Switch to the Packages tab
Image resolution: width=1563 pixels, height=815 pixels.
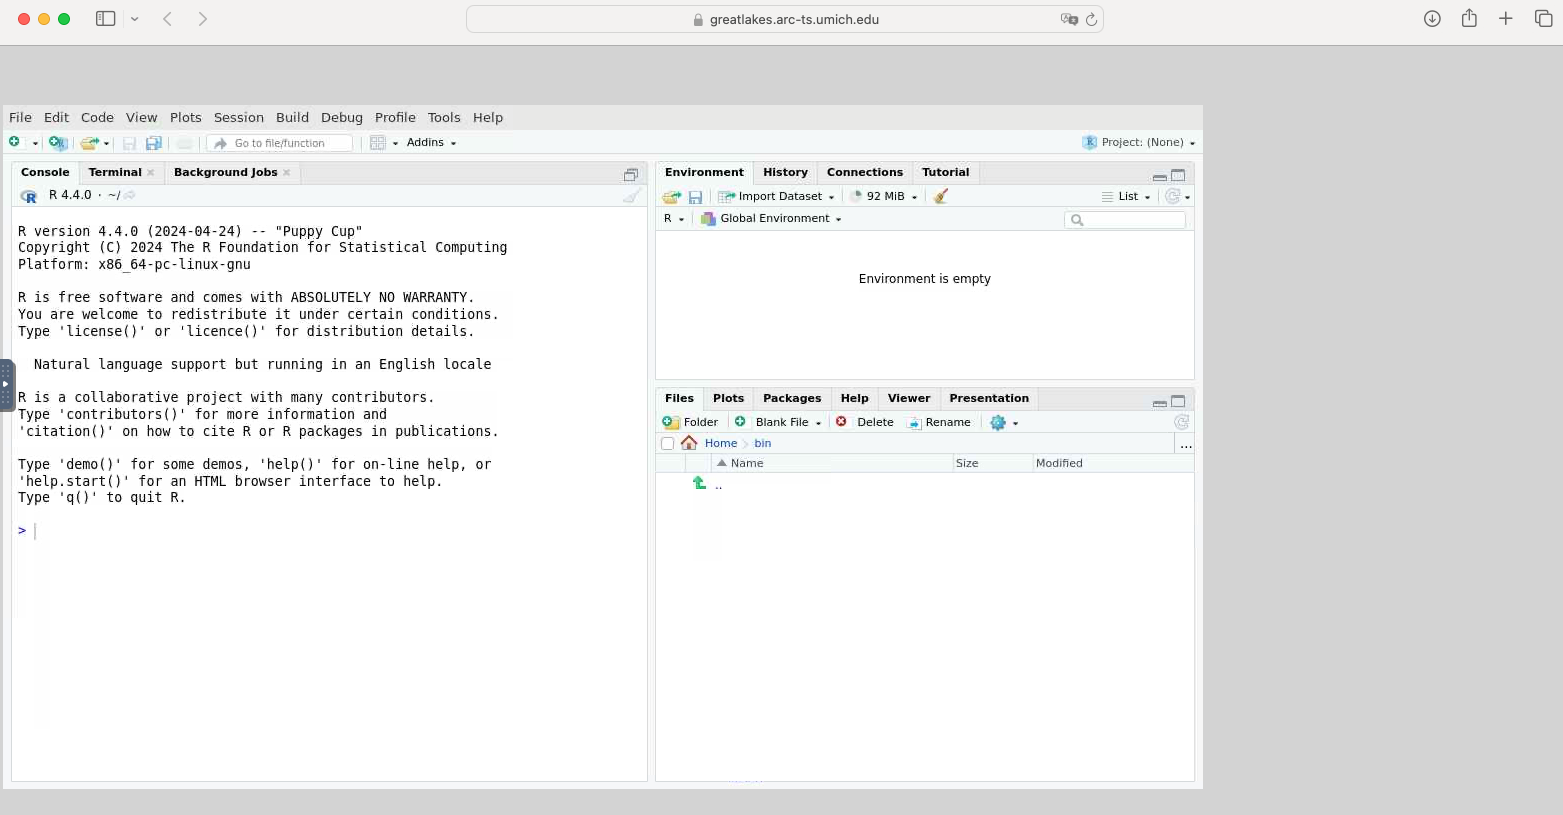(791, 398)
